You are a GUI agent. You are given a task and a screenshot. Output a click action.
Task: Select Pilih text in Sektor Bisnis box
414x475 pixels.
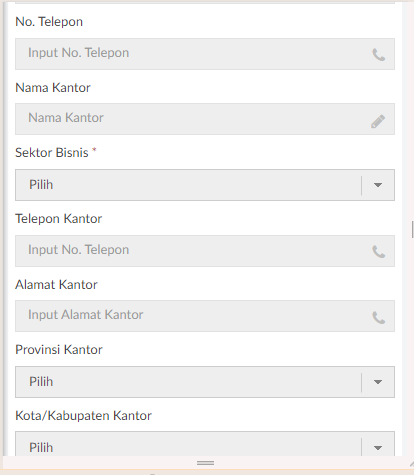pos(41,185)
